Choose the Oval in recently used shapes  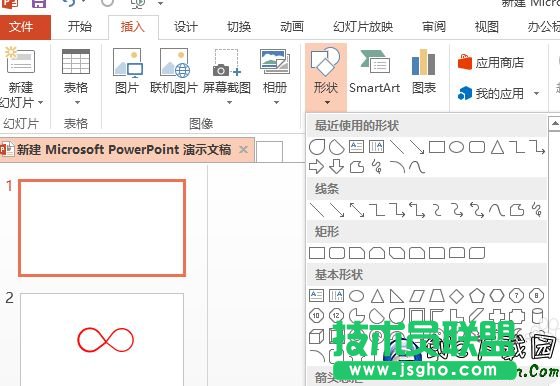456,147
